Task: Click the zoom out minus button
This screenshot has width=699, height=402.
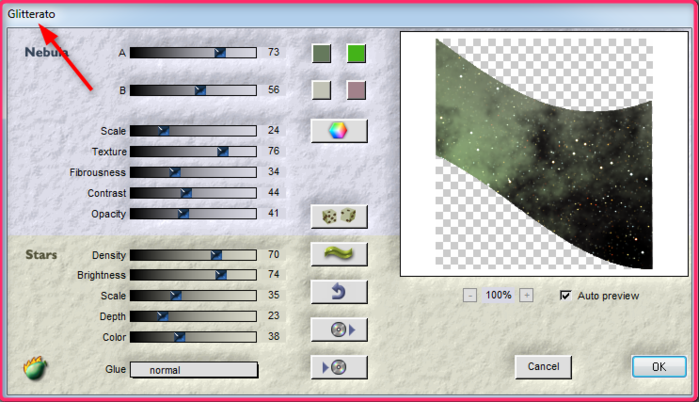Action: point(469,295)
